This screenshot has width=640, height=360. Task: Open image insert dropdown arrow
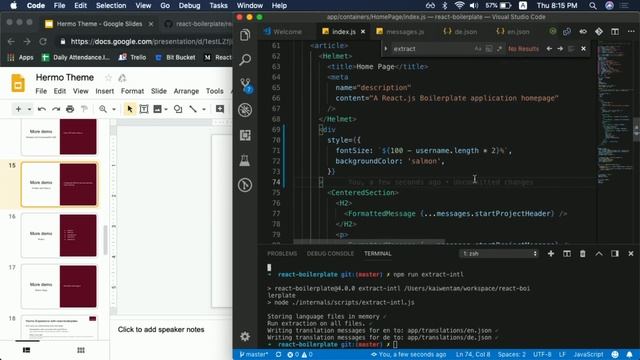point(166,109)
